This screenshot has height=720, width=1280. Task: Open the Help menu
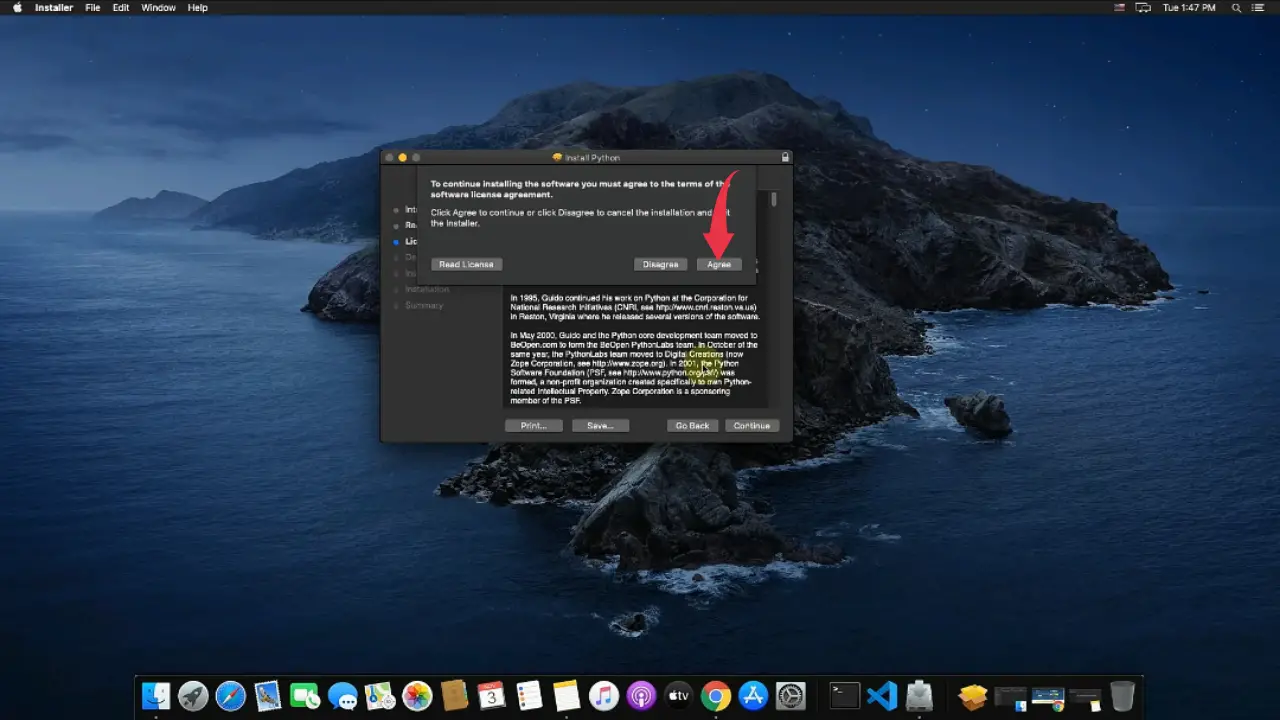(x=198, y=7)
